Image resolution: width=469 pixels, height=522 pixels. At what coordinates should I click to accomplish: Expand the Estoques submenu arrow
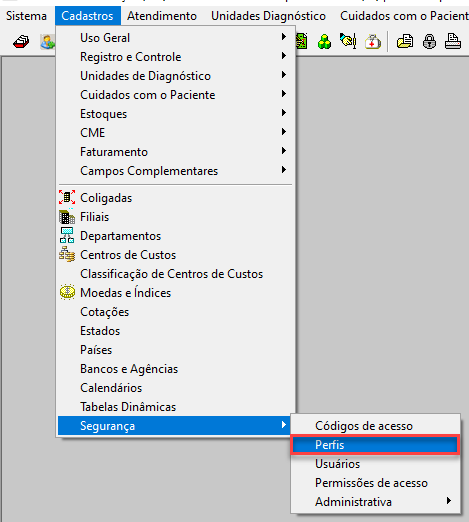284,113
